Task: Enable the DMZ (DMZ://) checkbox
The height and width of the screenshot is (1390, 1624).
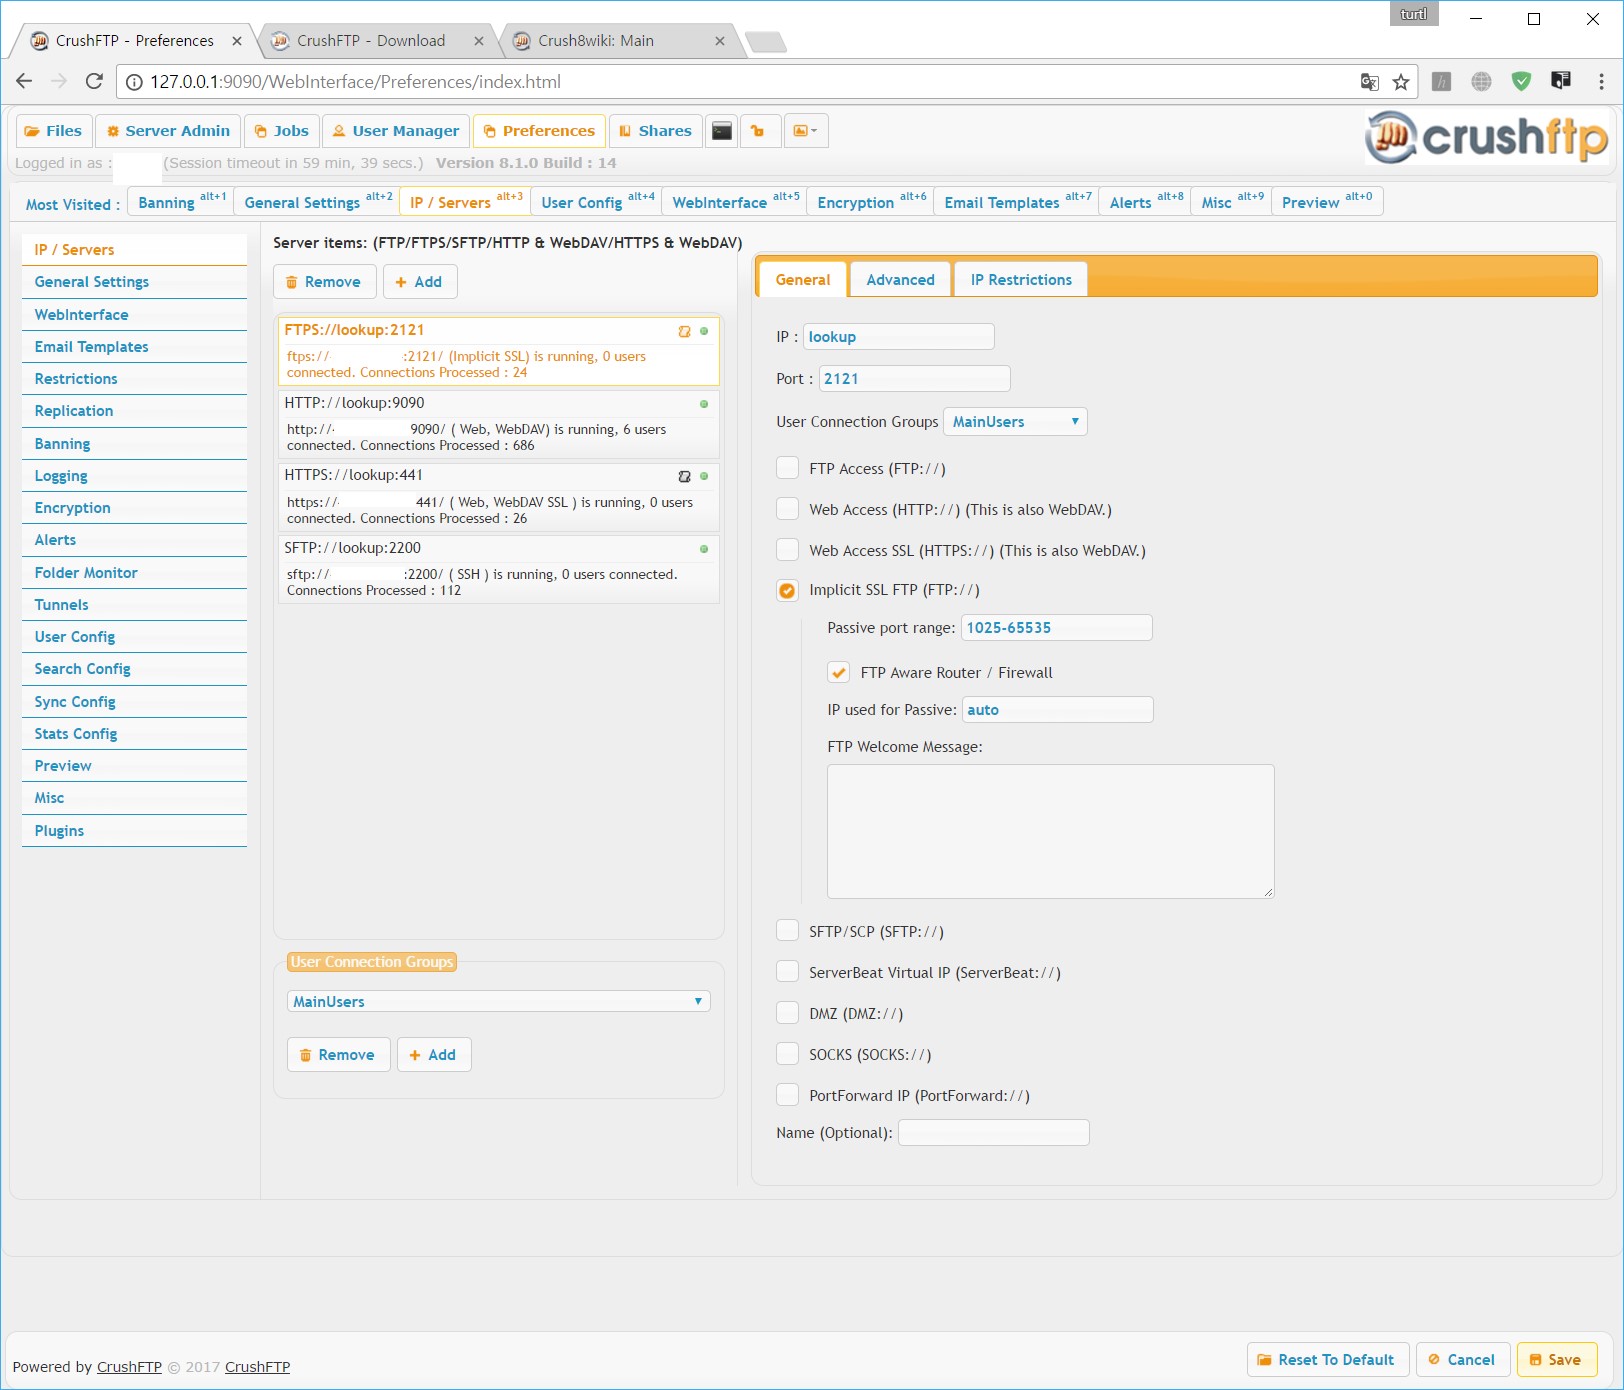Action: (x=788, y=1013)
